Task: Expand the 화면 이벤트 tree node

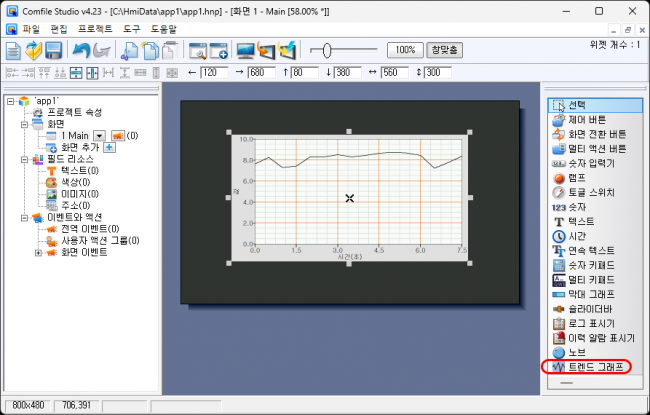Action: pyautogui.click(x=38, y=252)
